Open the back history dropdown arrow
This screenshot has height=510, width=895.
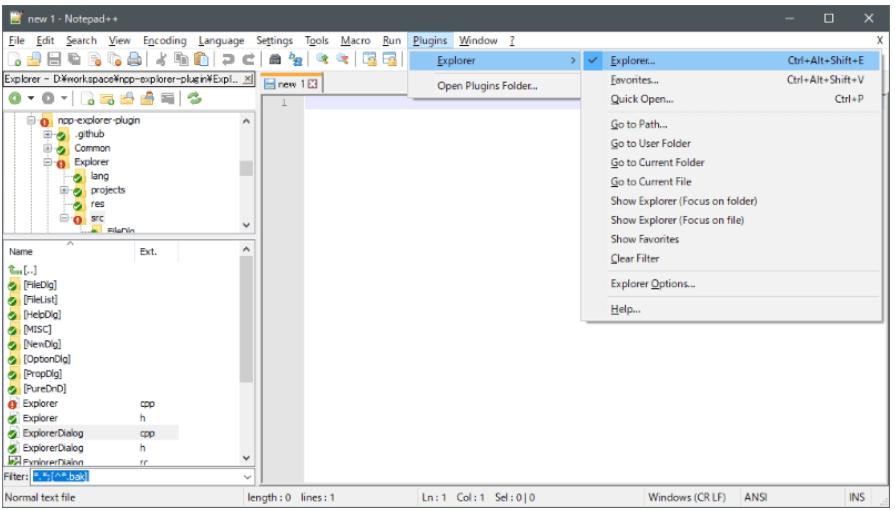click(31, 98)
